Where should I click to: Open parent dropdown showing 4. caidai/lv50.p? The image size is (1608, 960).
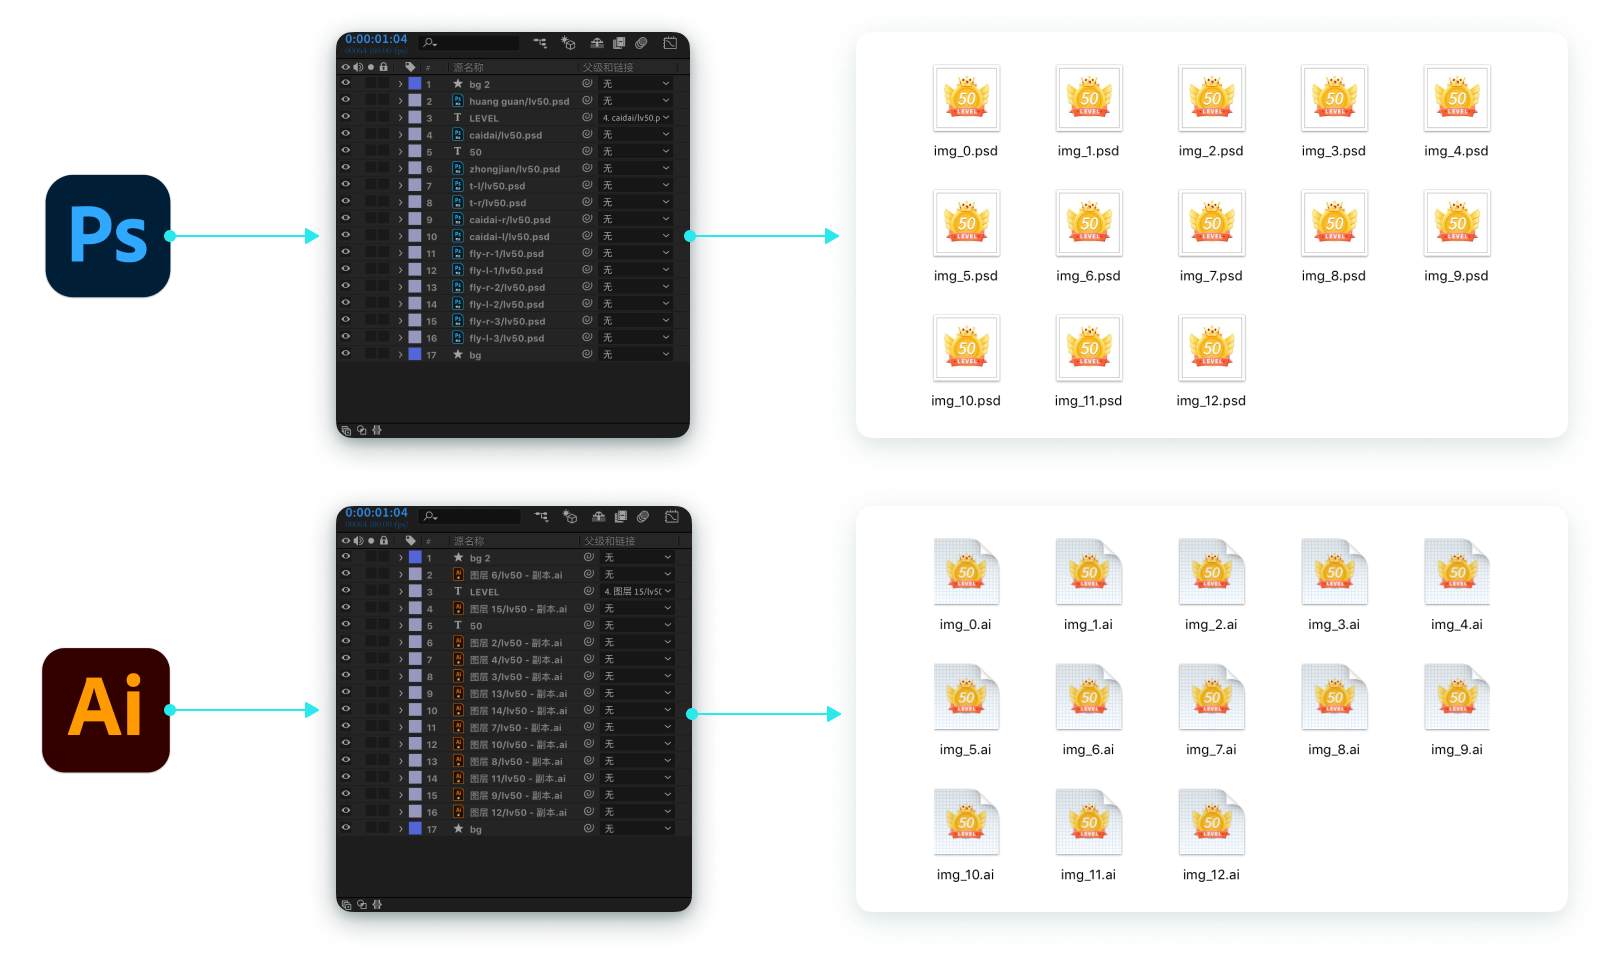pos(636,117)
